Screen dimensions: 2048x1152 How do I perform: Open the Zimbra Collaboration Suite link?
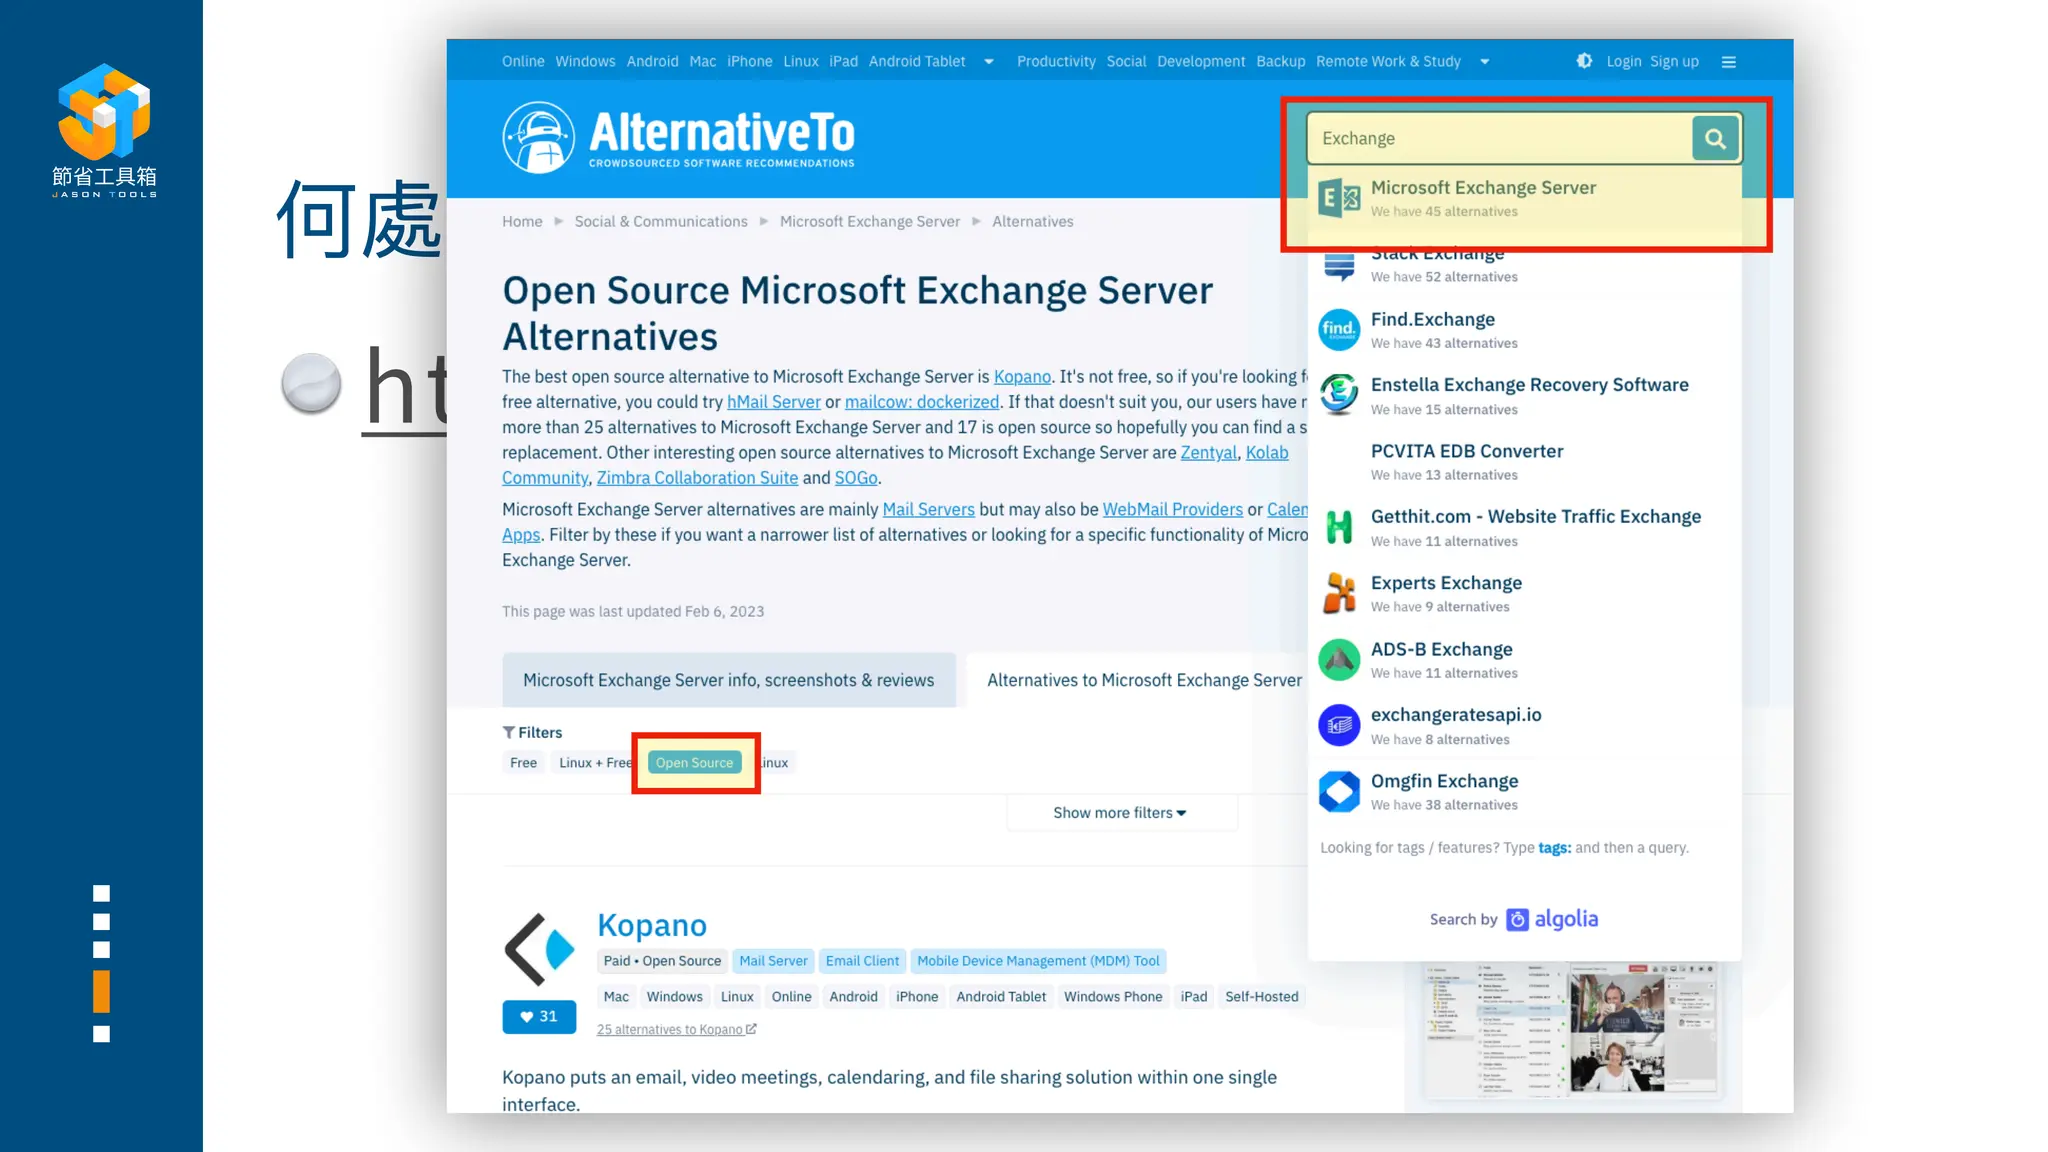tap(697, 478)
